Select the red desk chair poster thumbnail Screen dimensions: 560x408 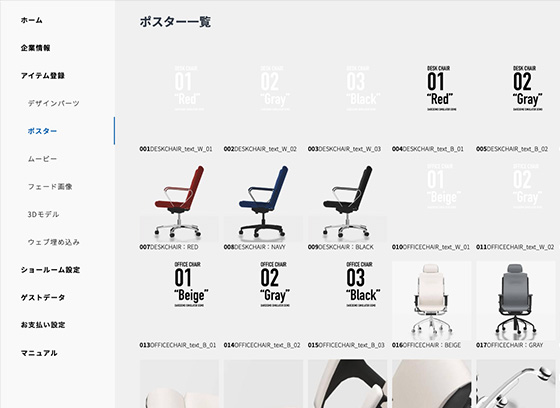point(179,202)
